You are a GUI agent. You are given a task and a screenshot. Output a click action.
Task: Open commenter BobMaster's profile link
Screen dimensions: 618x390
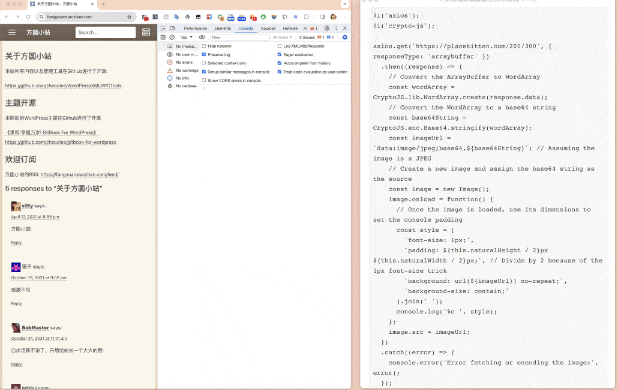click(x=35, y=328)
